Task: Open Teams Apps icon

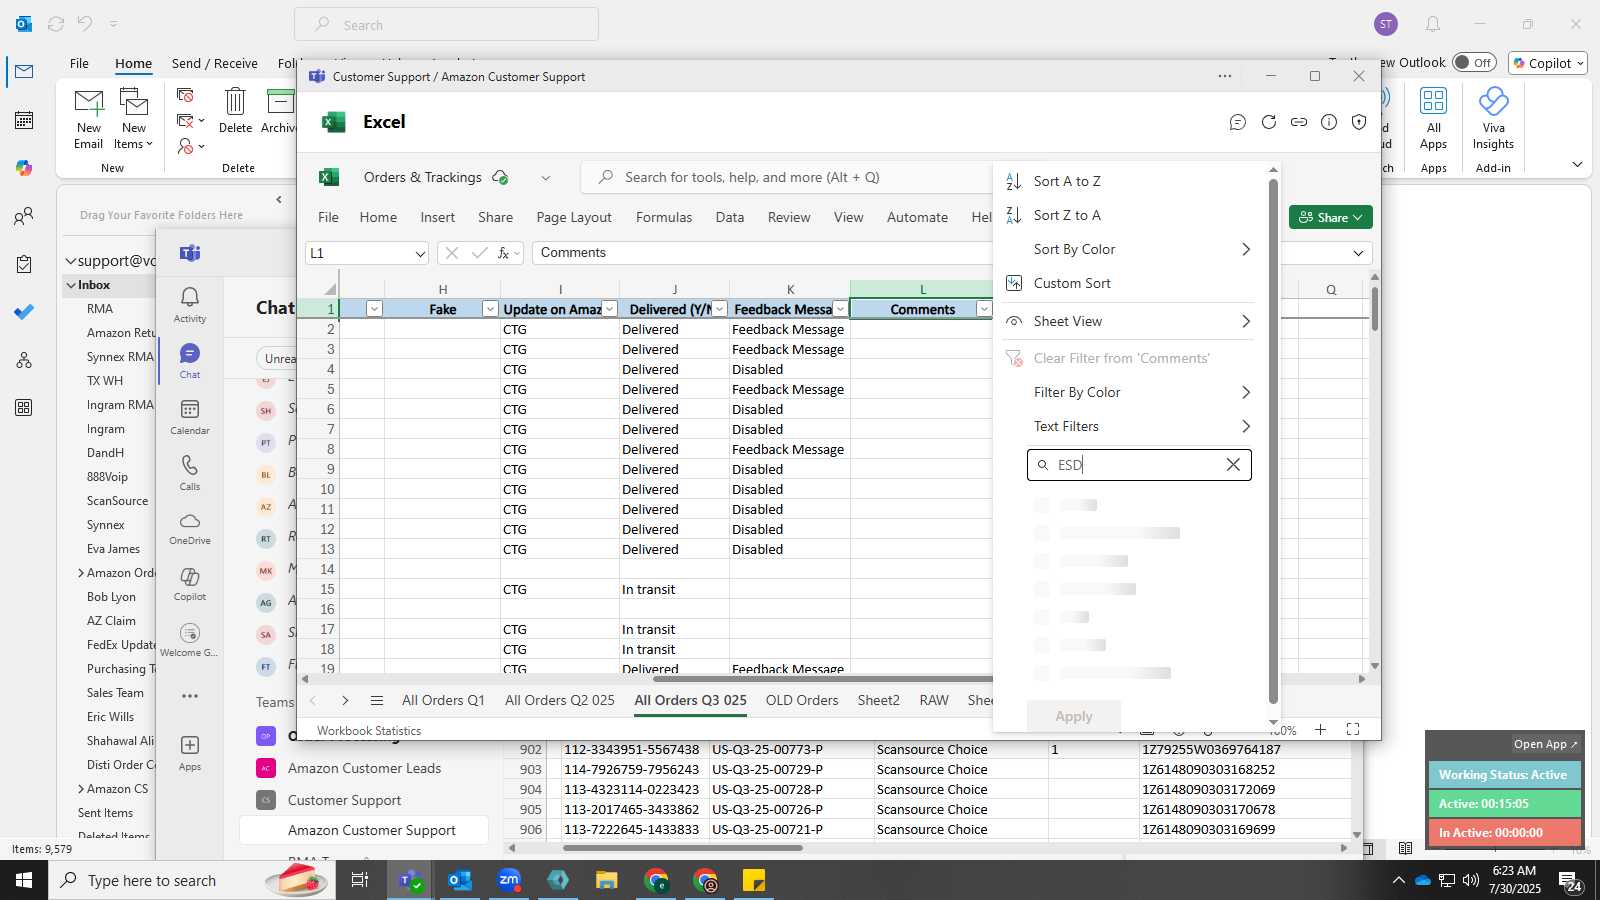Action: tap(190, 753)
